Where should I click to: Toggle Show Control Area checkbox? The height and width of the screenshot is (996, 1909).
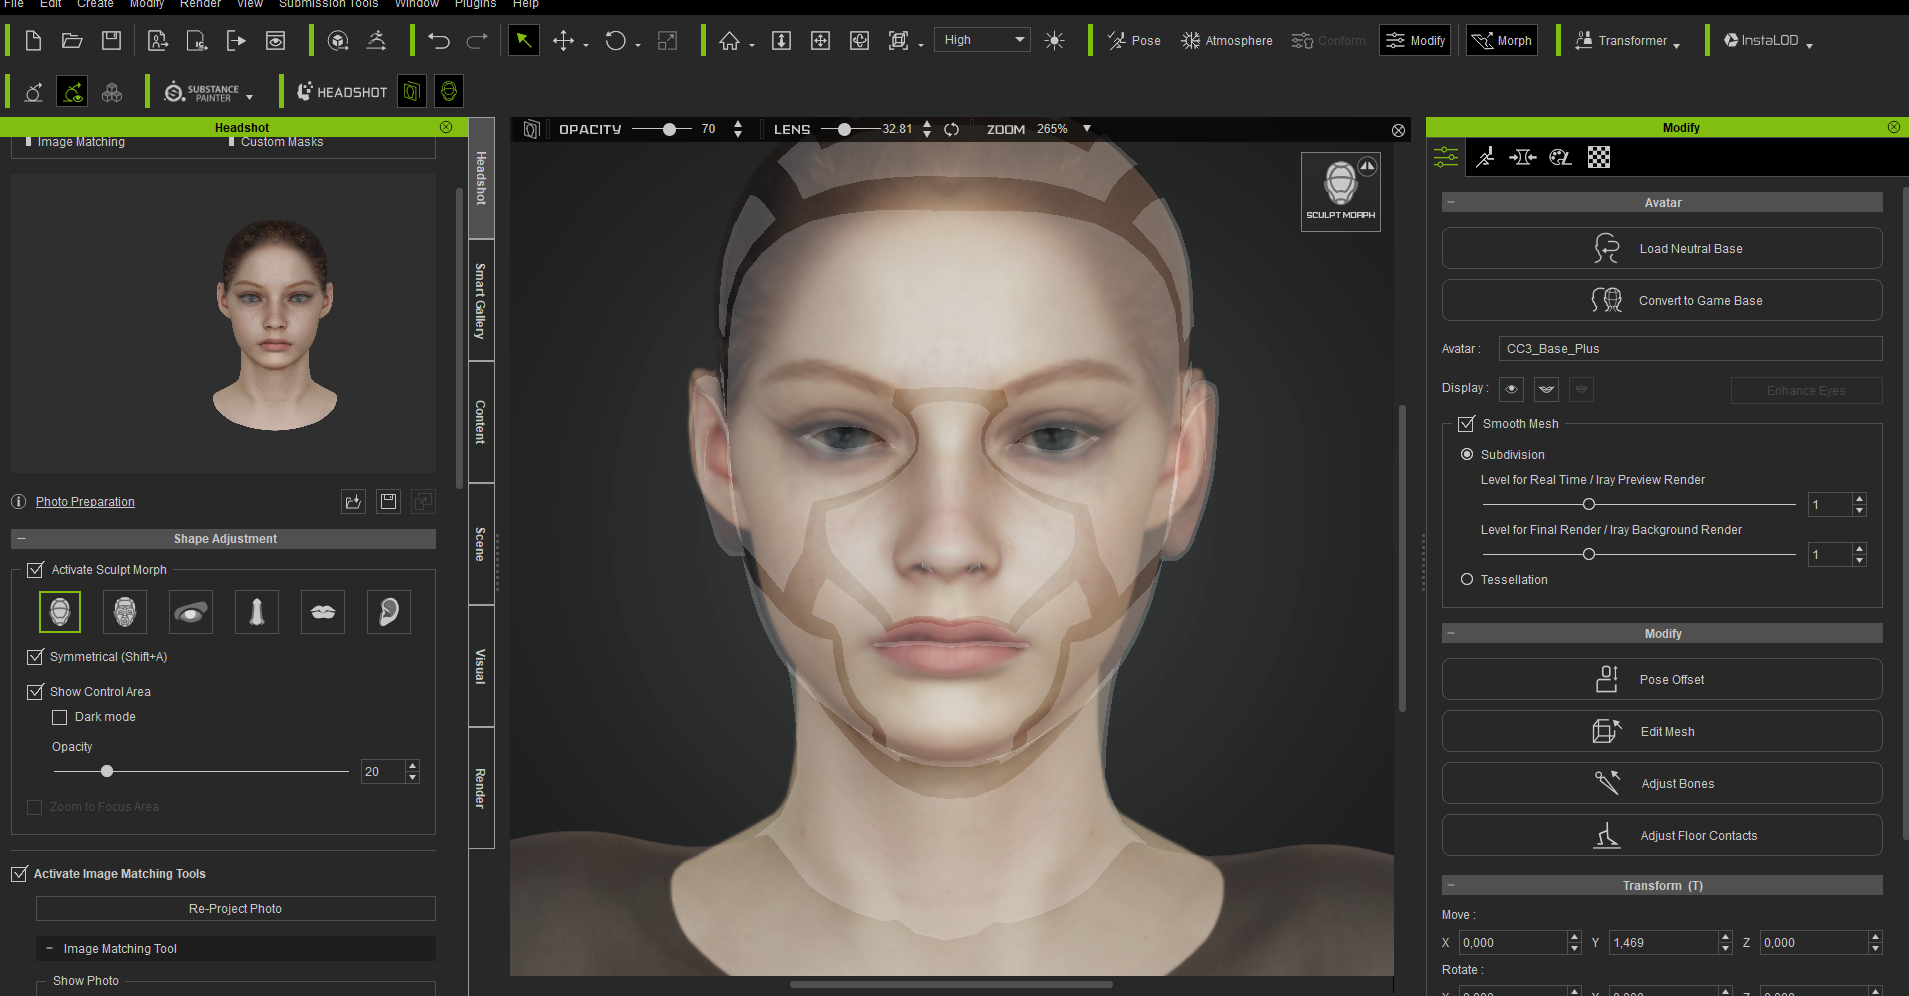(x=36, y=692)
